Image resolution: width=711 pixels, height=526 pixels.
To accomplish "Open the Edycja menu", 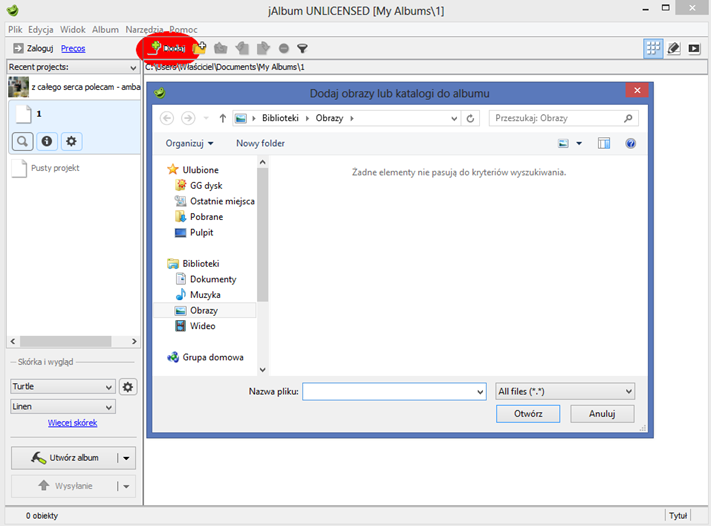I will (41, 29).
